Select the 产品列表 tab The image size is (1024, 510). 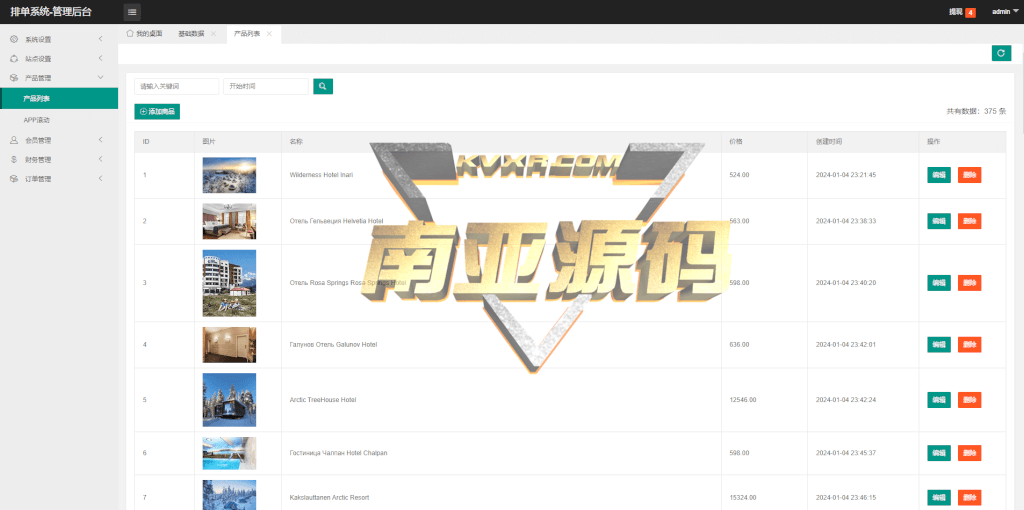click(247, 34)
